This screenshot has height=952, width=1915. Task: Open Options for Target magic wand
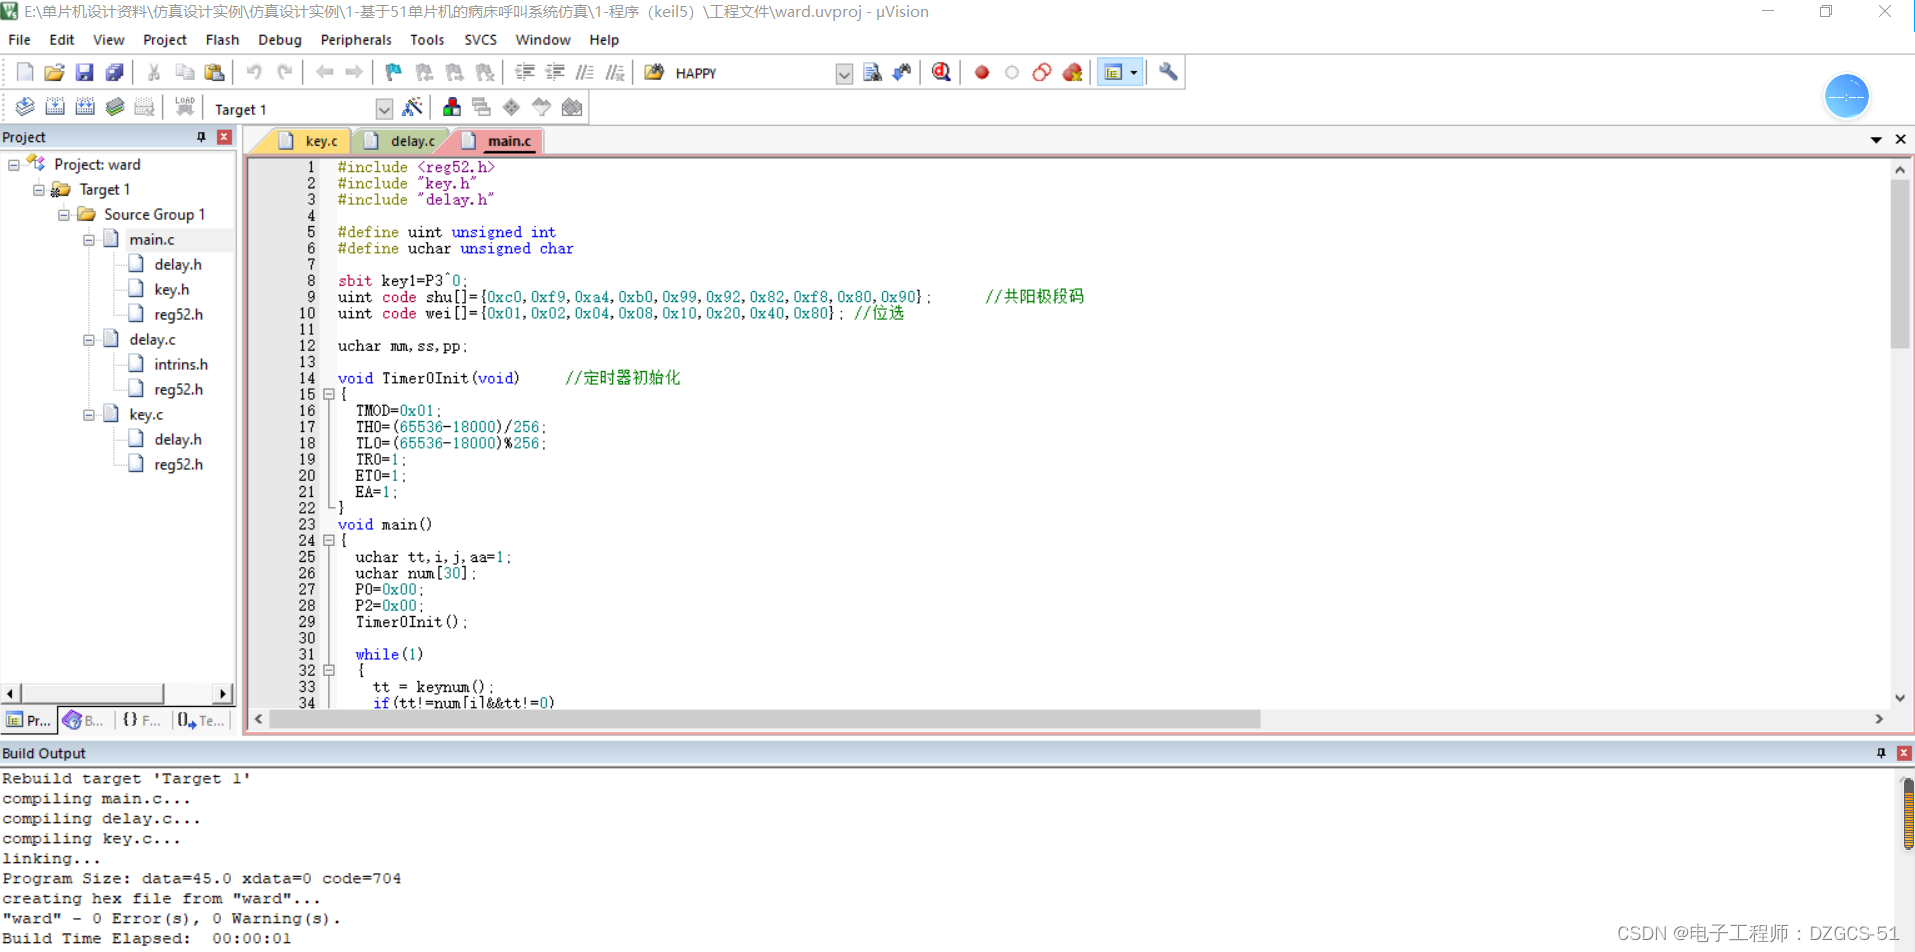click(x=412, y=107)
